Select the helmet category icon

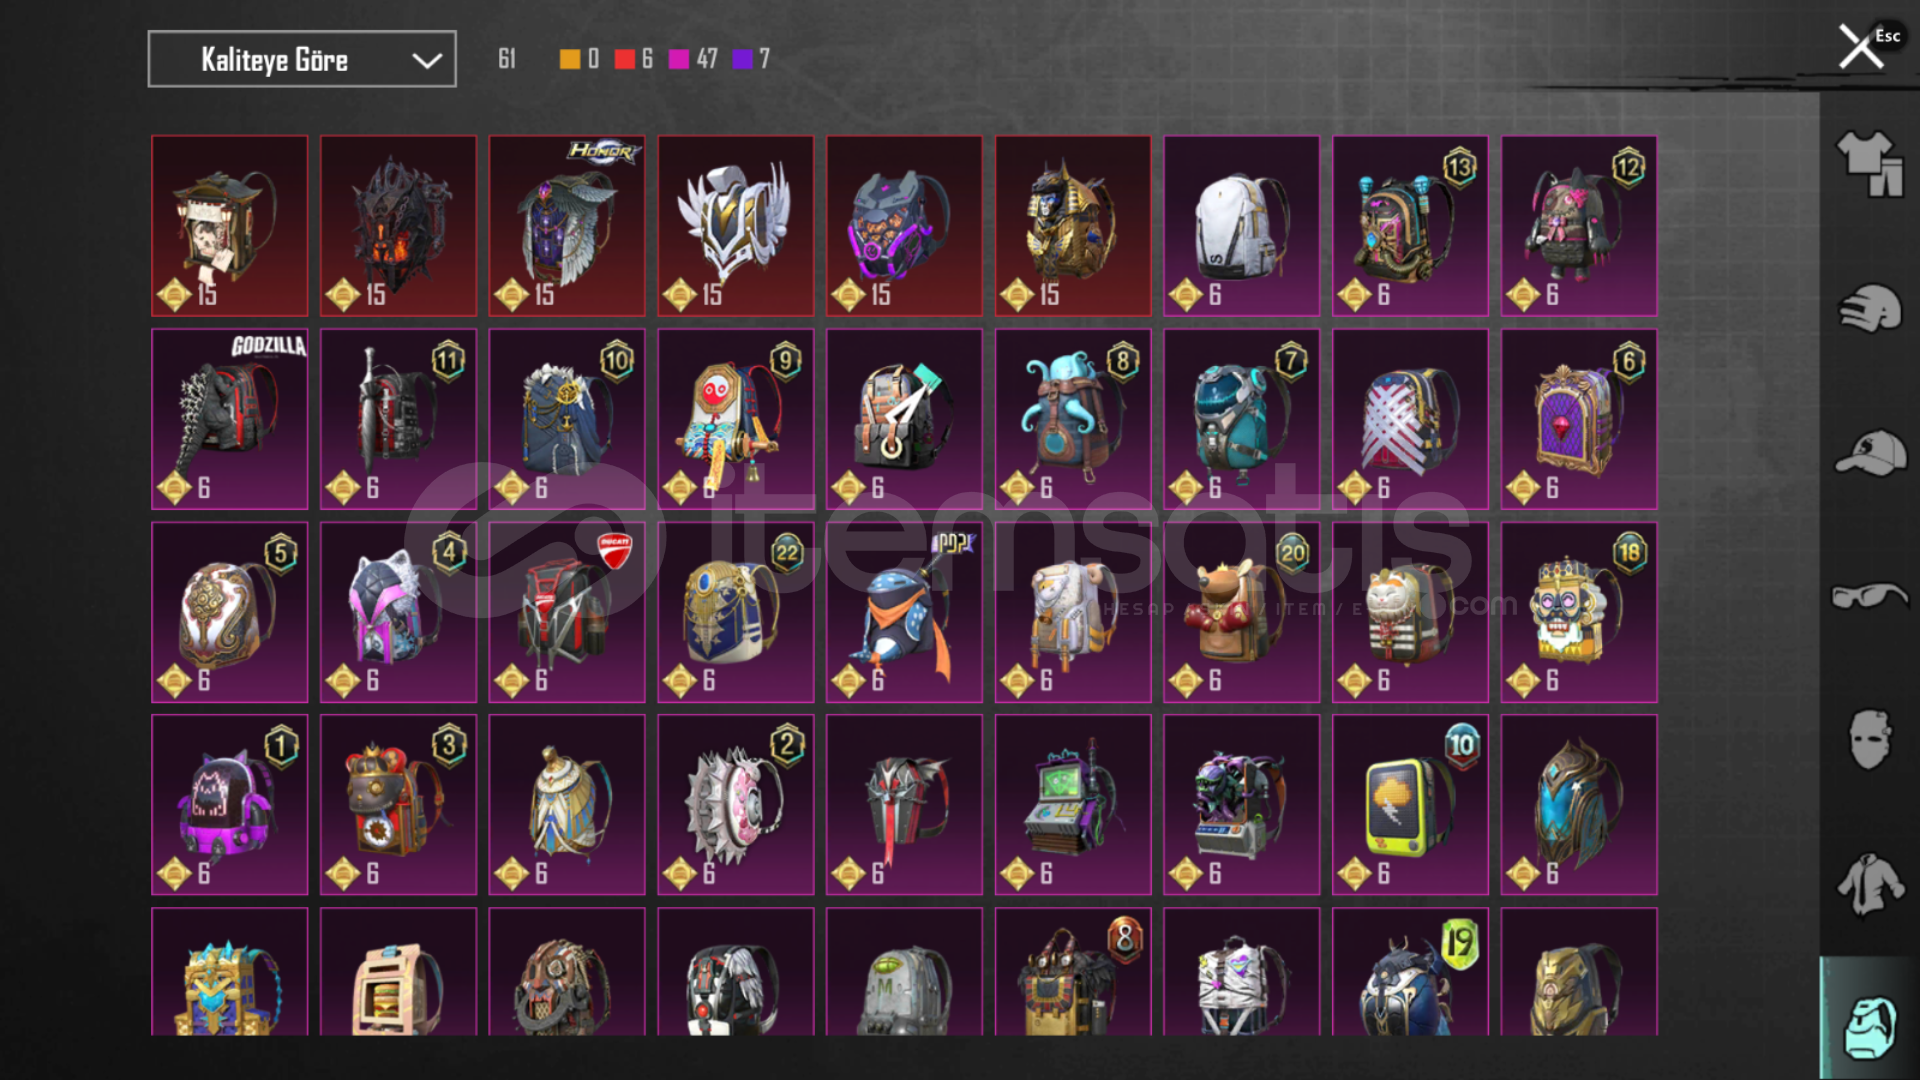click(1869, 308)
